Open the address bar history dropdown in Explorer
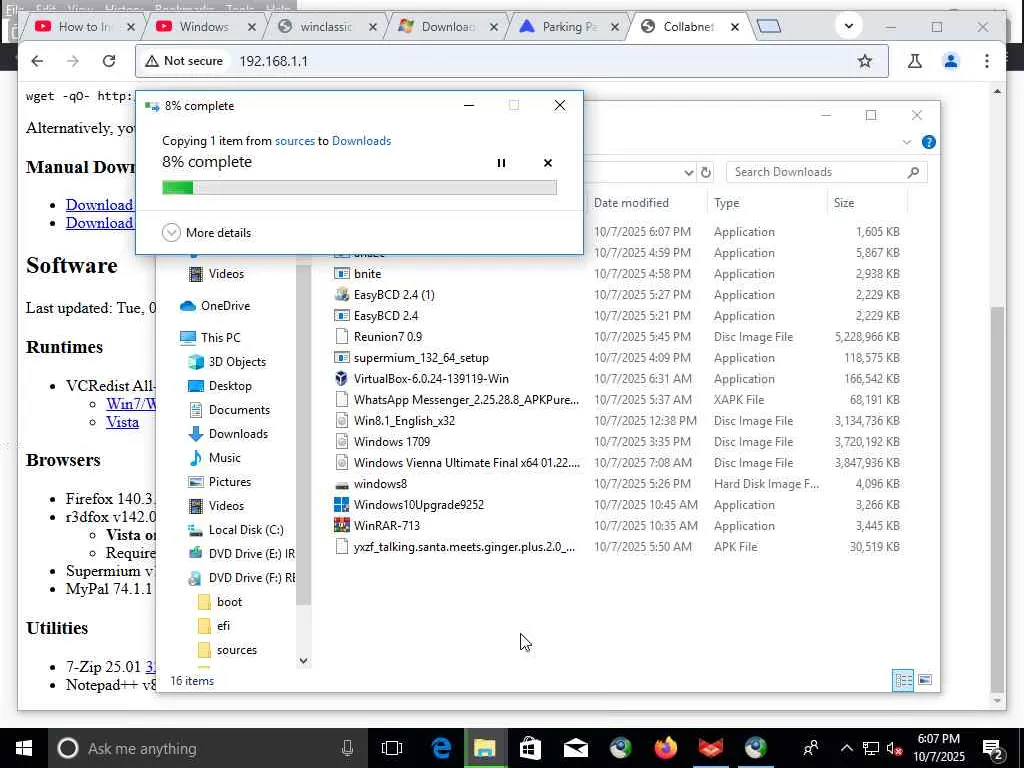1024x768 pixels. click(688, 172)
